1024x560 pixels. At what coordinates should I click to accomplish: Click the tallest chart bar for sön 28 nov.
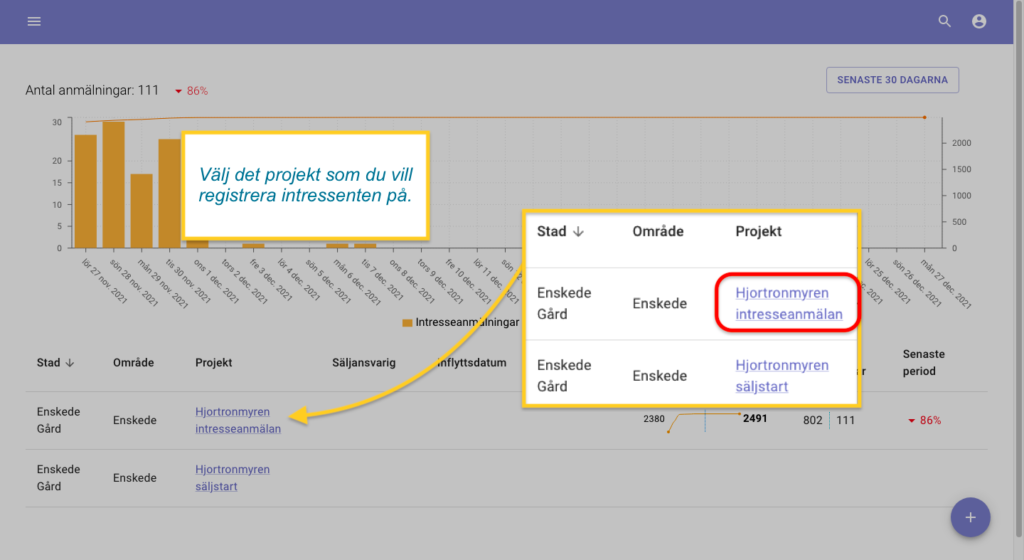click(113, 184)
